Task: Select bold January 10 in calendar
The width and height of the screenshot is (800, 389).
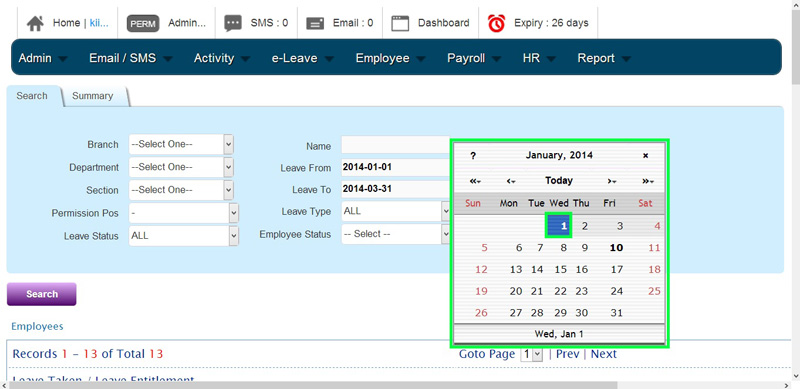Action: [616, 248]
